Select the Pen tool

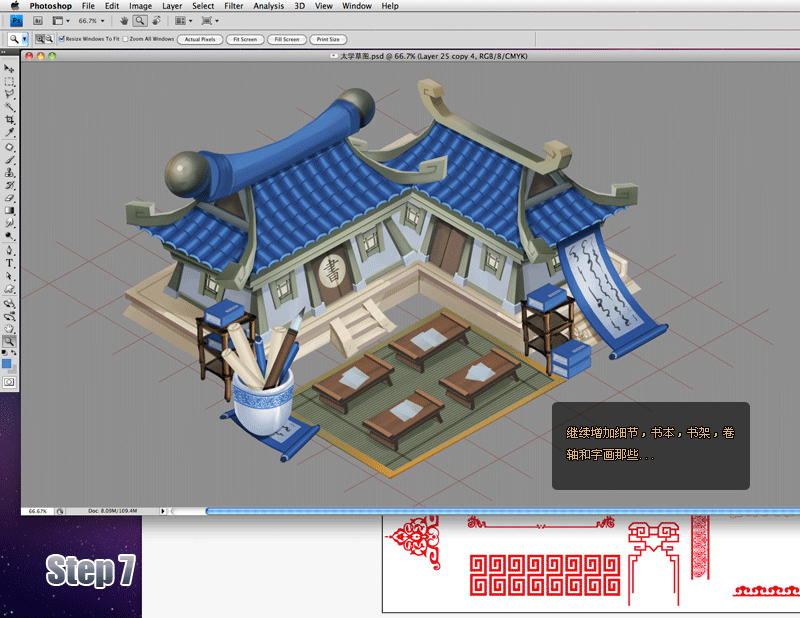click(9, 251)
